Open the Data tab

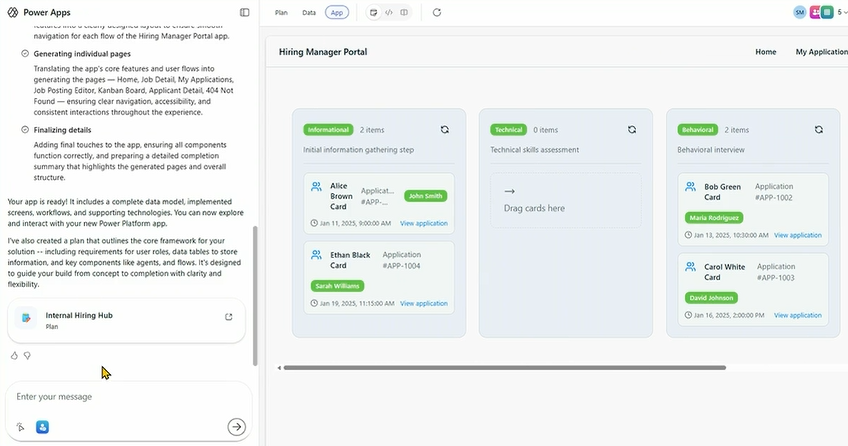pyautogui.click(x=309, y=12)
